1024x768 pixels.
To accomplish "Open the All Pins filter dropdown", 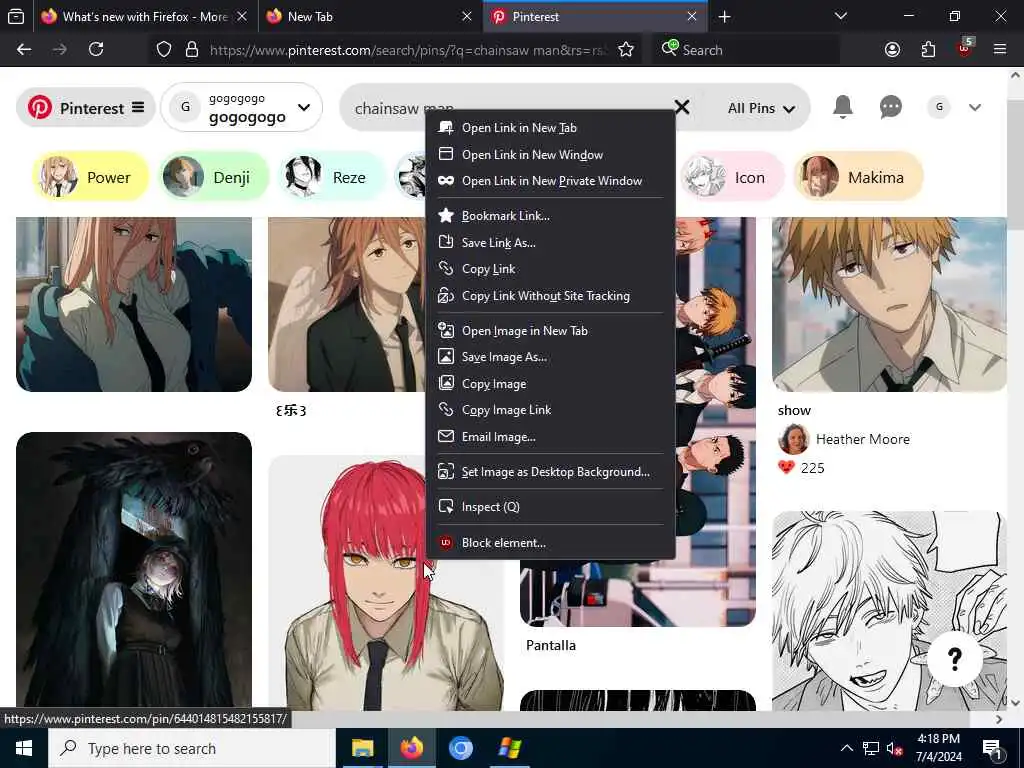I will click(x=761, y=108).
